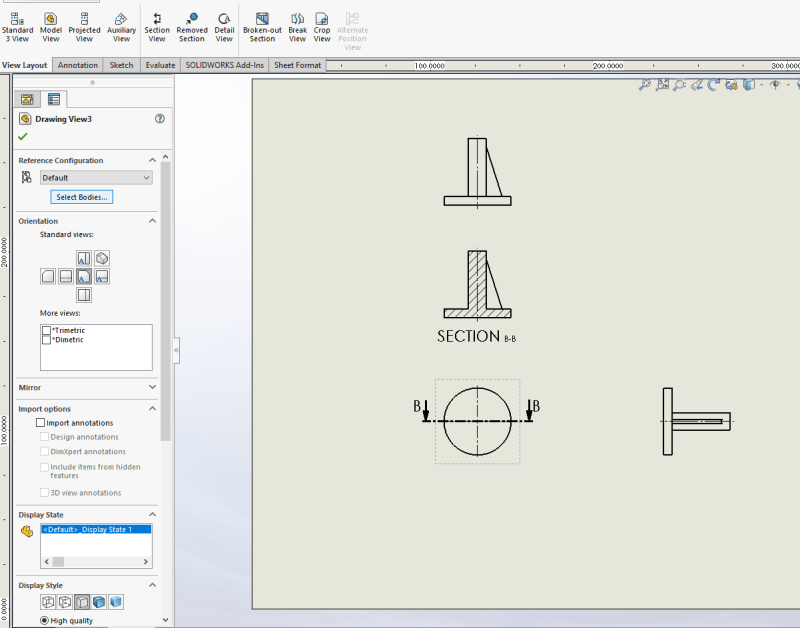Create a Detail View

224,28
